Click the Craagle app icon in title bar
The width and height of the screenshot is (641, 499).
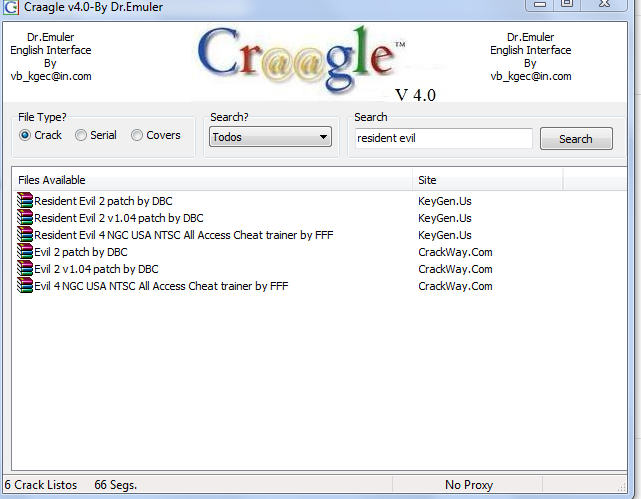point(11,7)
